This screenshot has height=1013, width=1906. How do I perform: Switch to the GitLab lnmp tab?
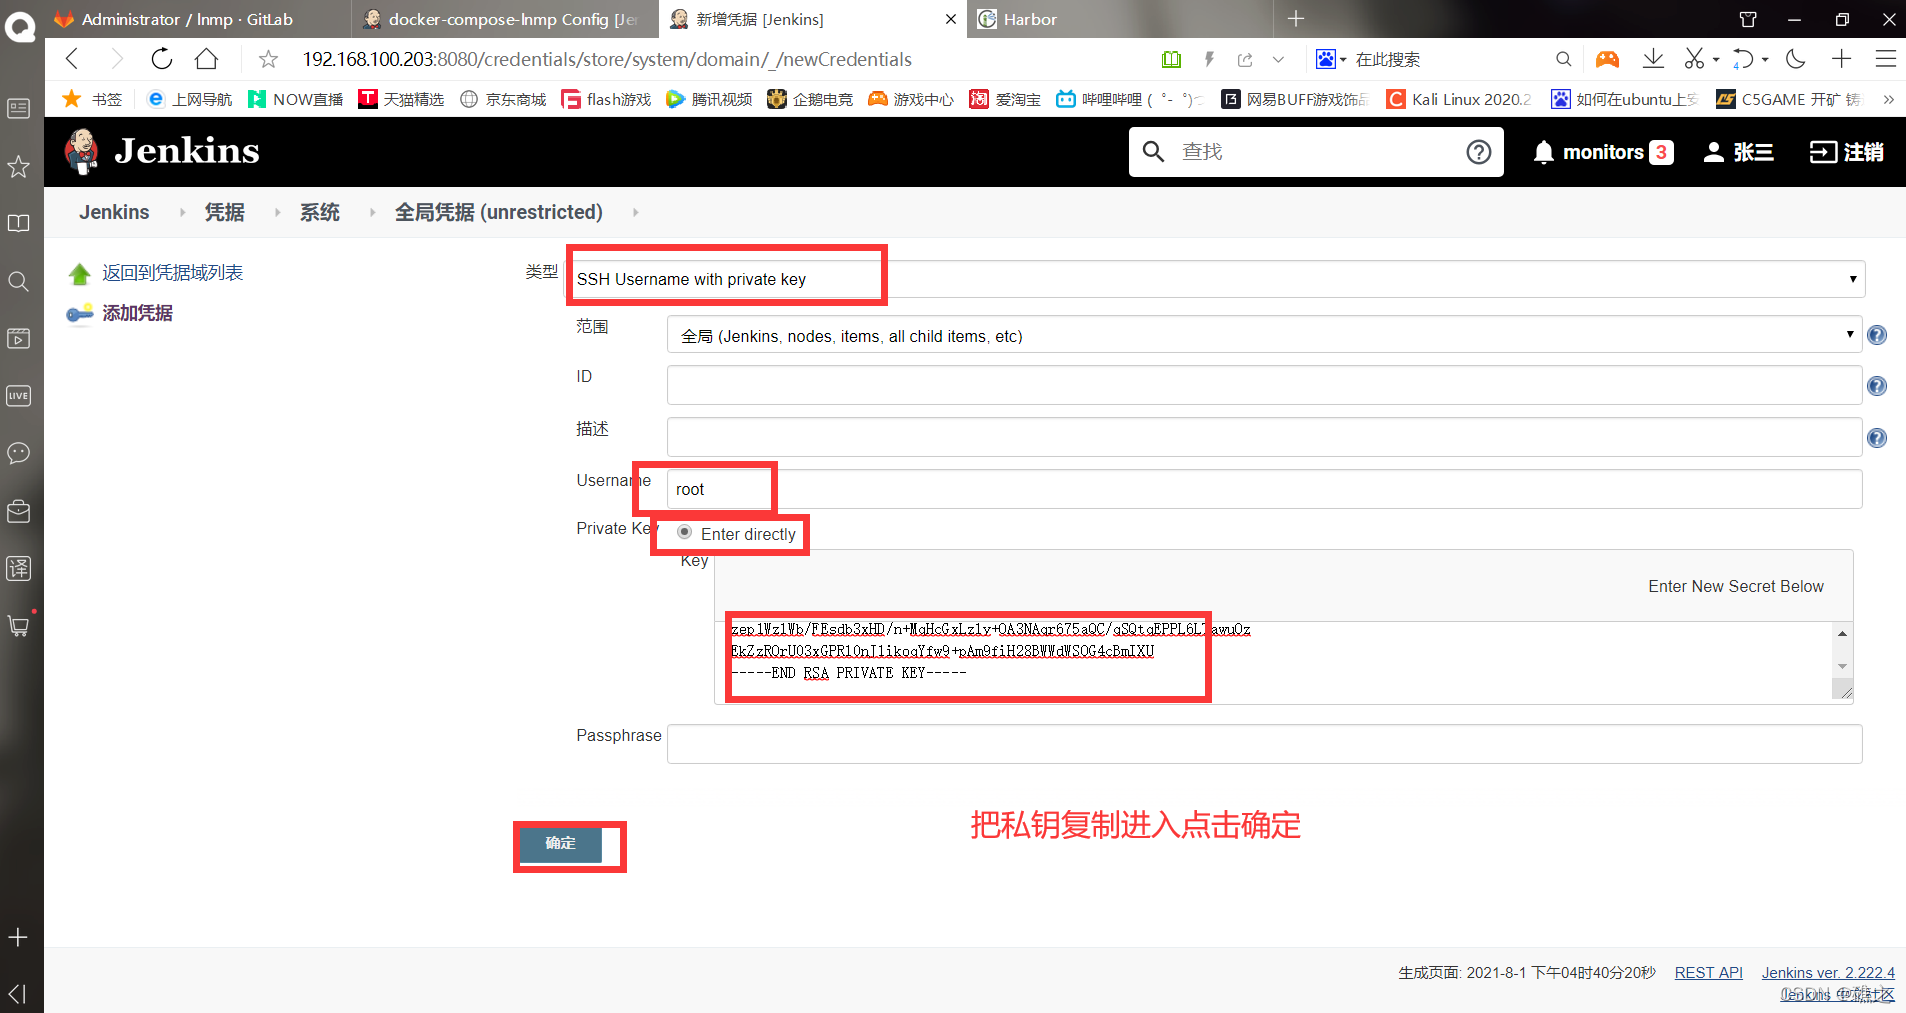(x=197, y=19)
